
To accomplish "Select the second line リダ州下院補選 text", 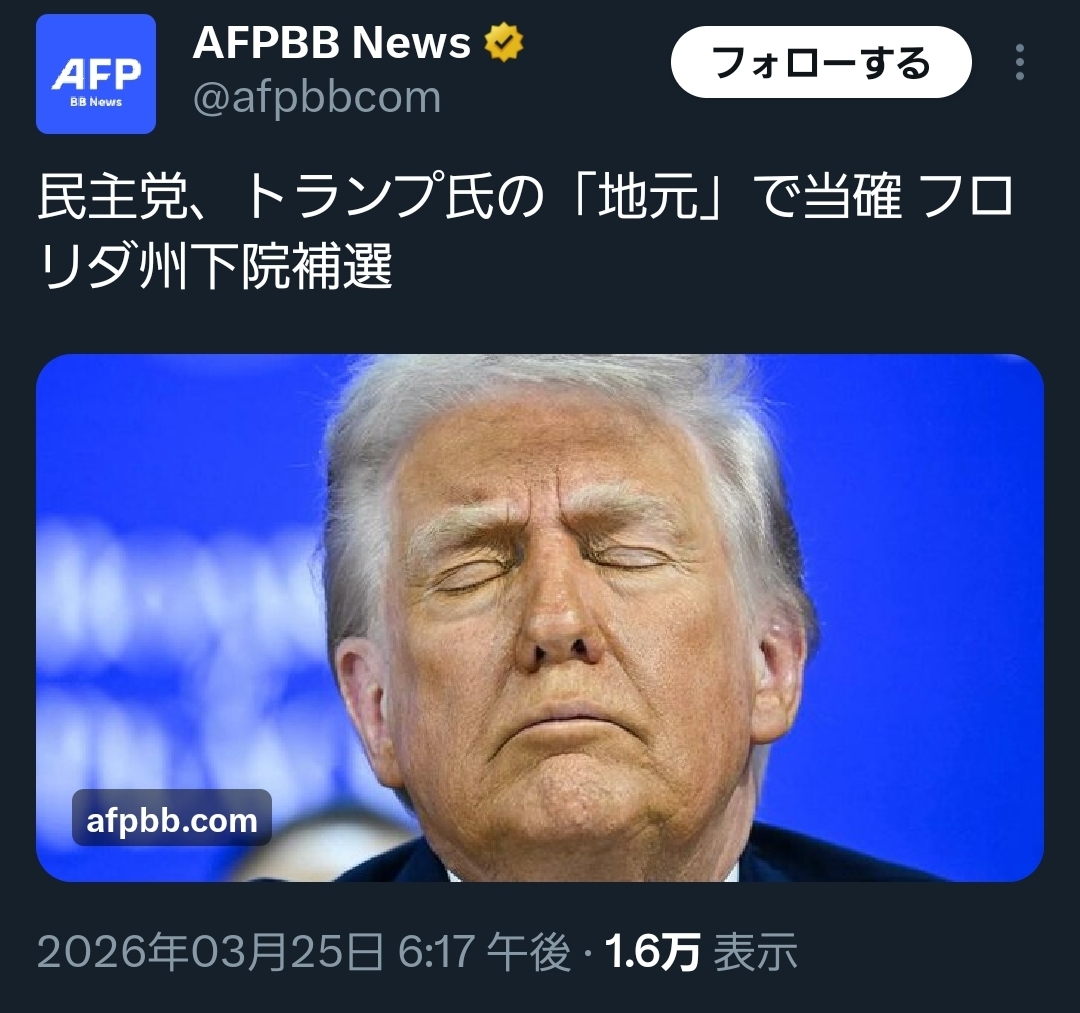I will (x=216, y=265).
